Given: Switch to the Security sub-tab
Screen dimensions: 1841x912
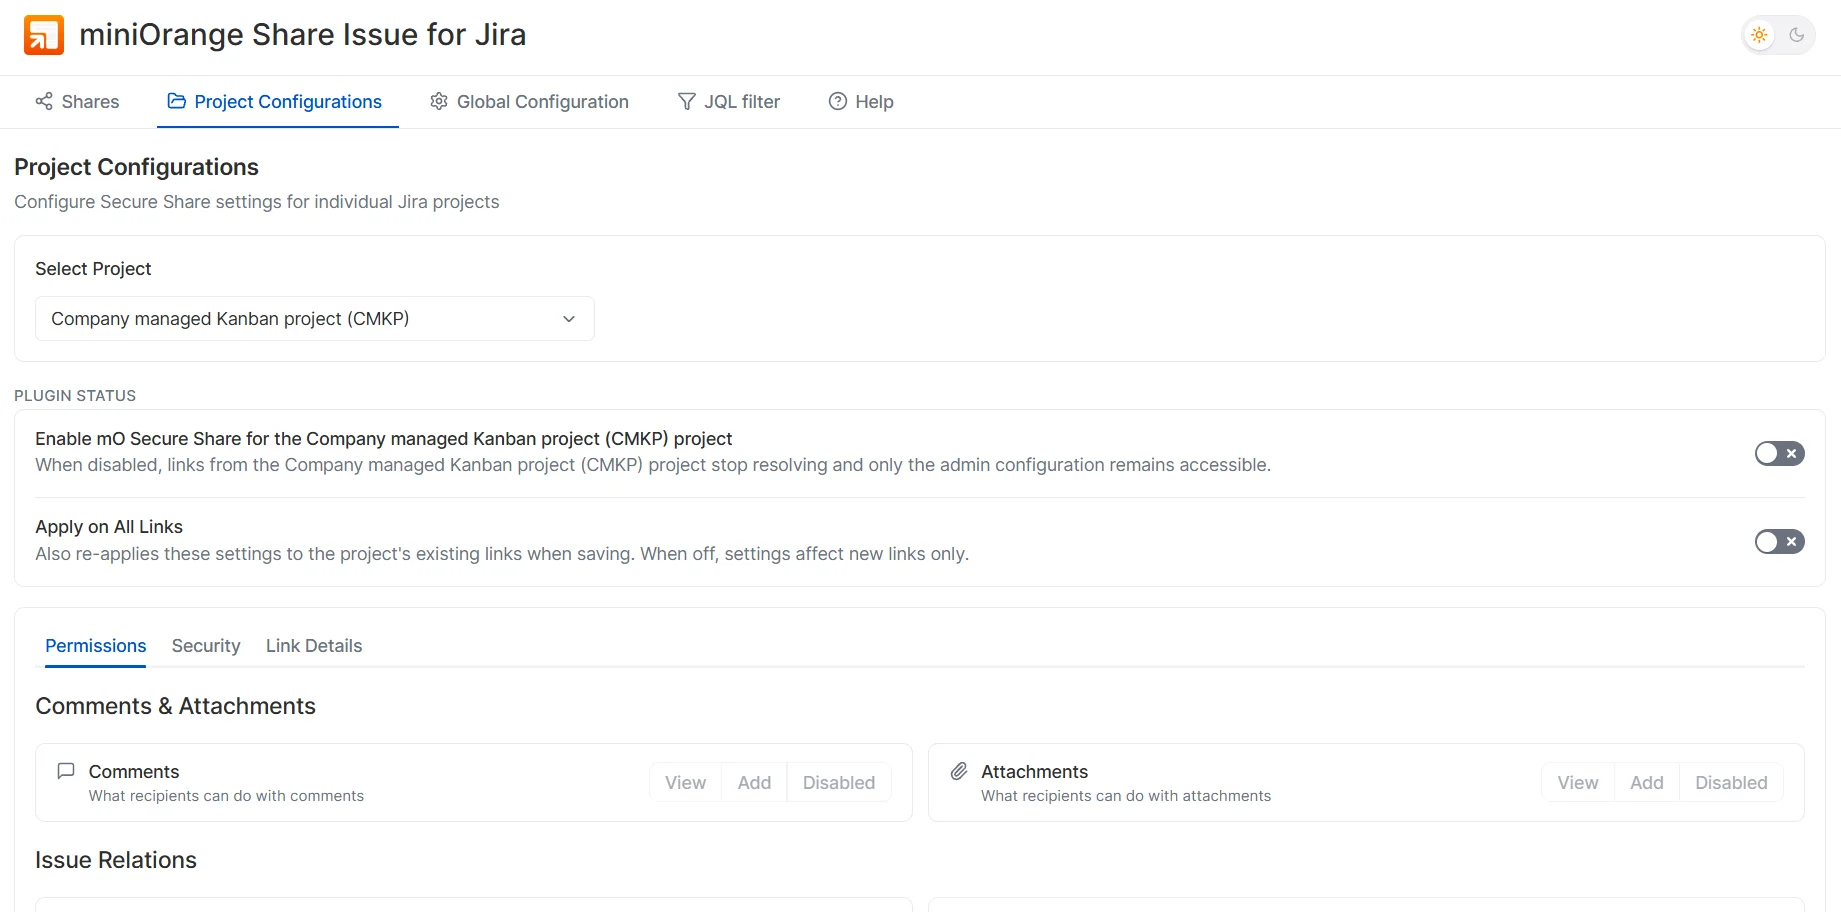Looking at the screenshot, I should (206, 646).
